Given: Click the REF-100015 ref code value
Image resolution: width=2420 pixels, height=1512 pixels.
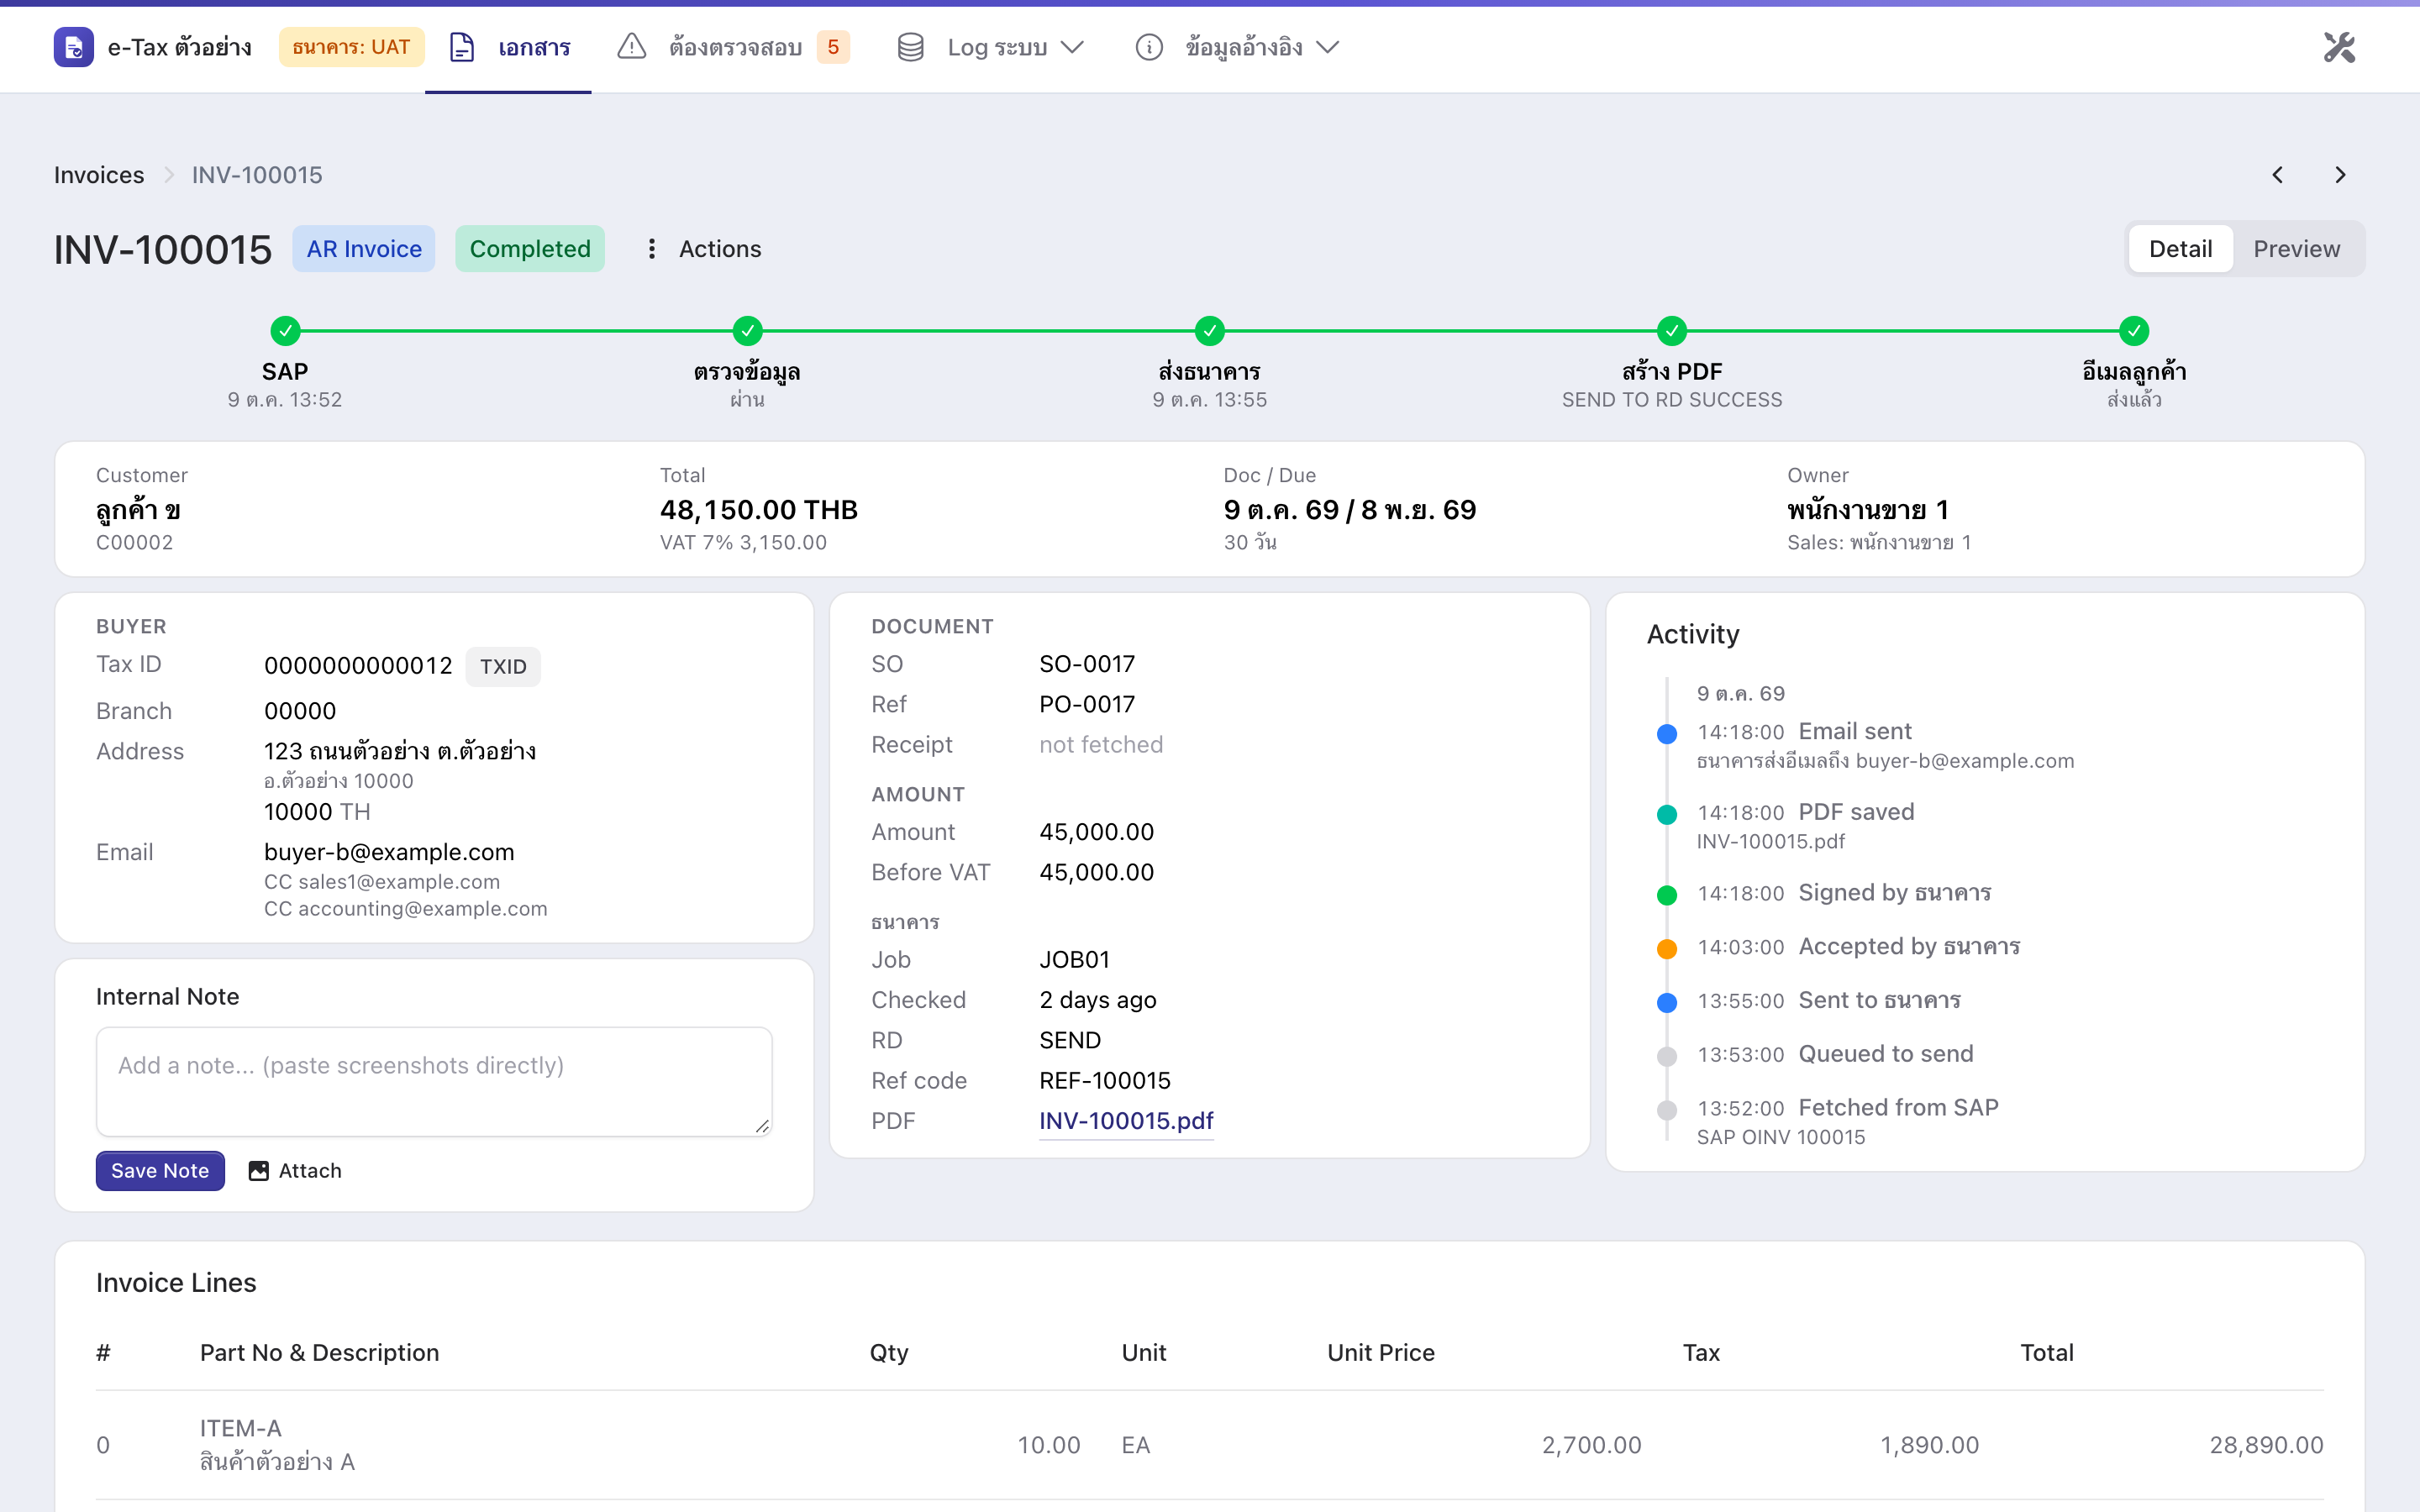Looking at the screenshot, I should coord(1105,1080).
